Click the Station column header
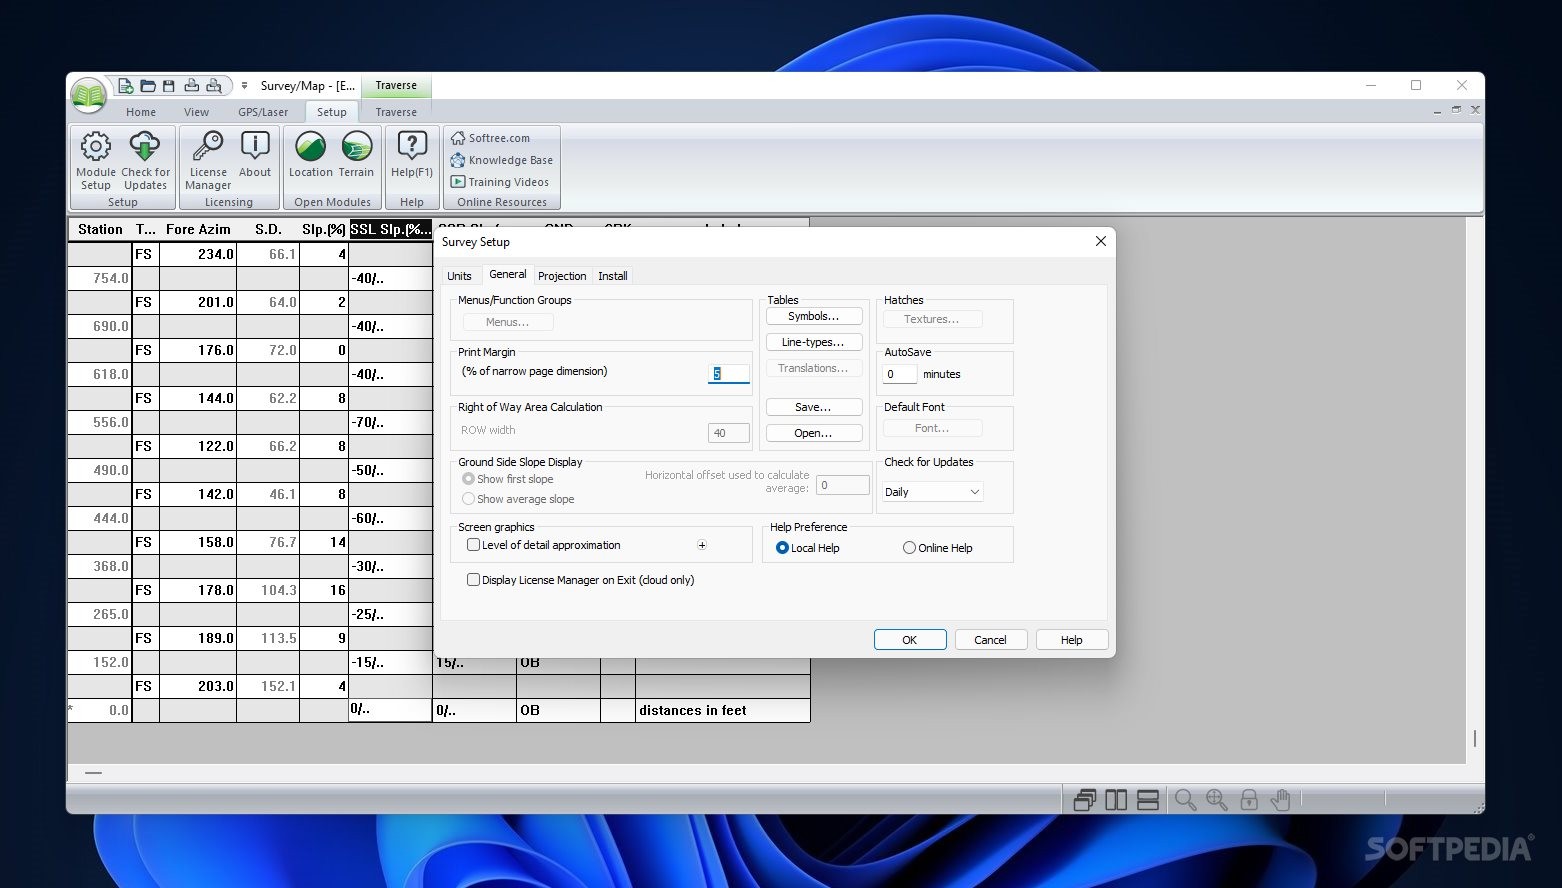1562x888 pixels. [100, 229]
